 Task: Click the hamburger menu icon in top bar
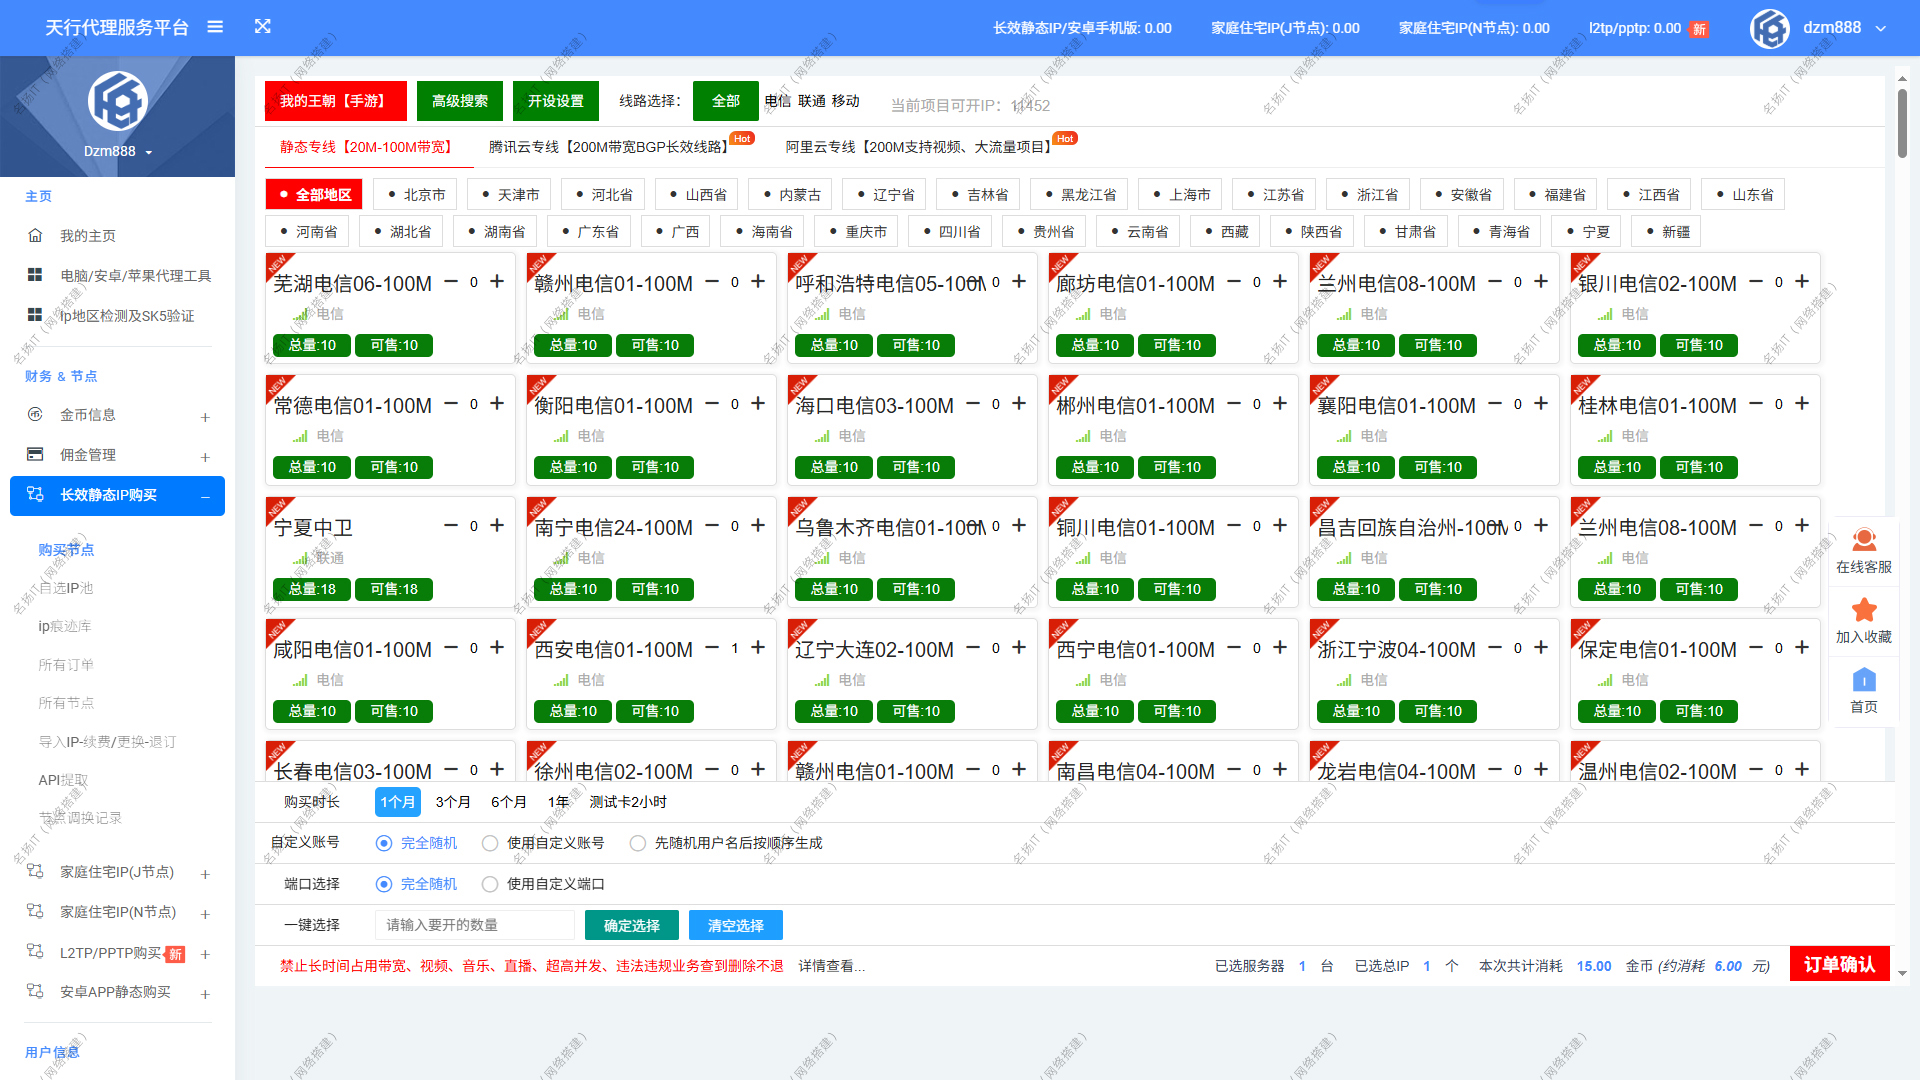click(x=214, y=27)
